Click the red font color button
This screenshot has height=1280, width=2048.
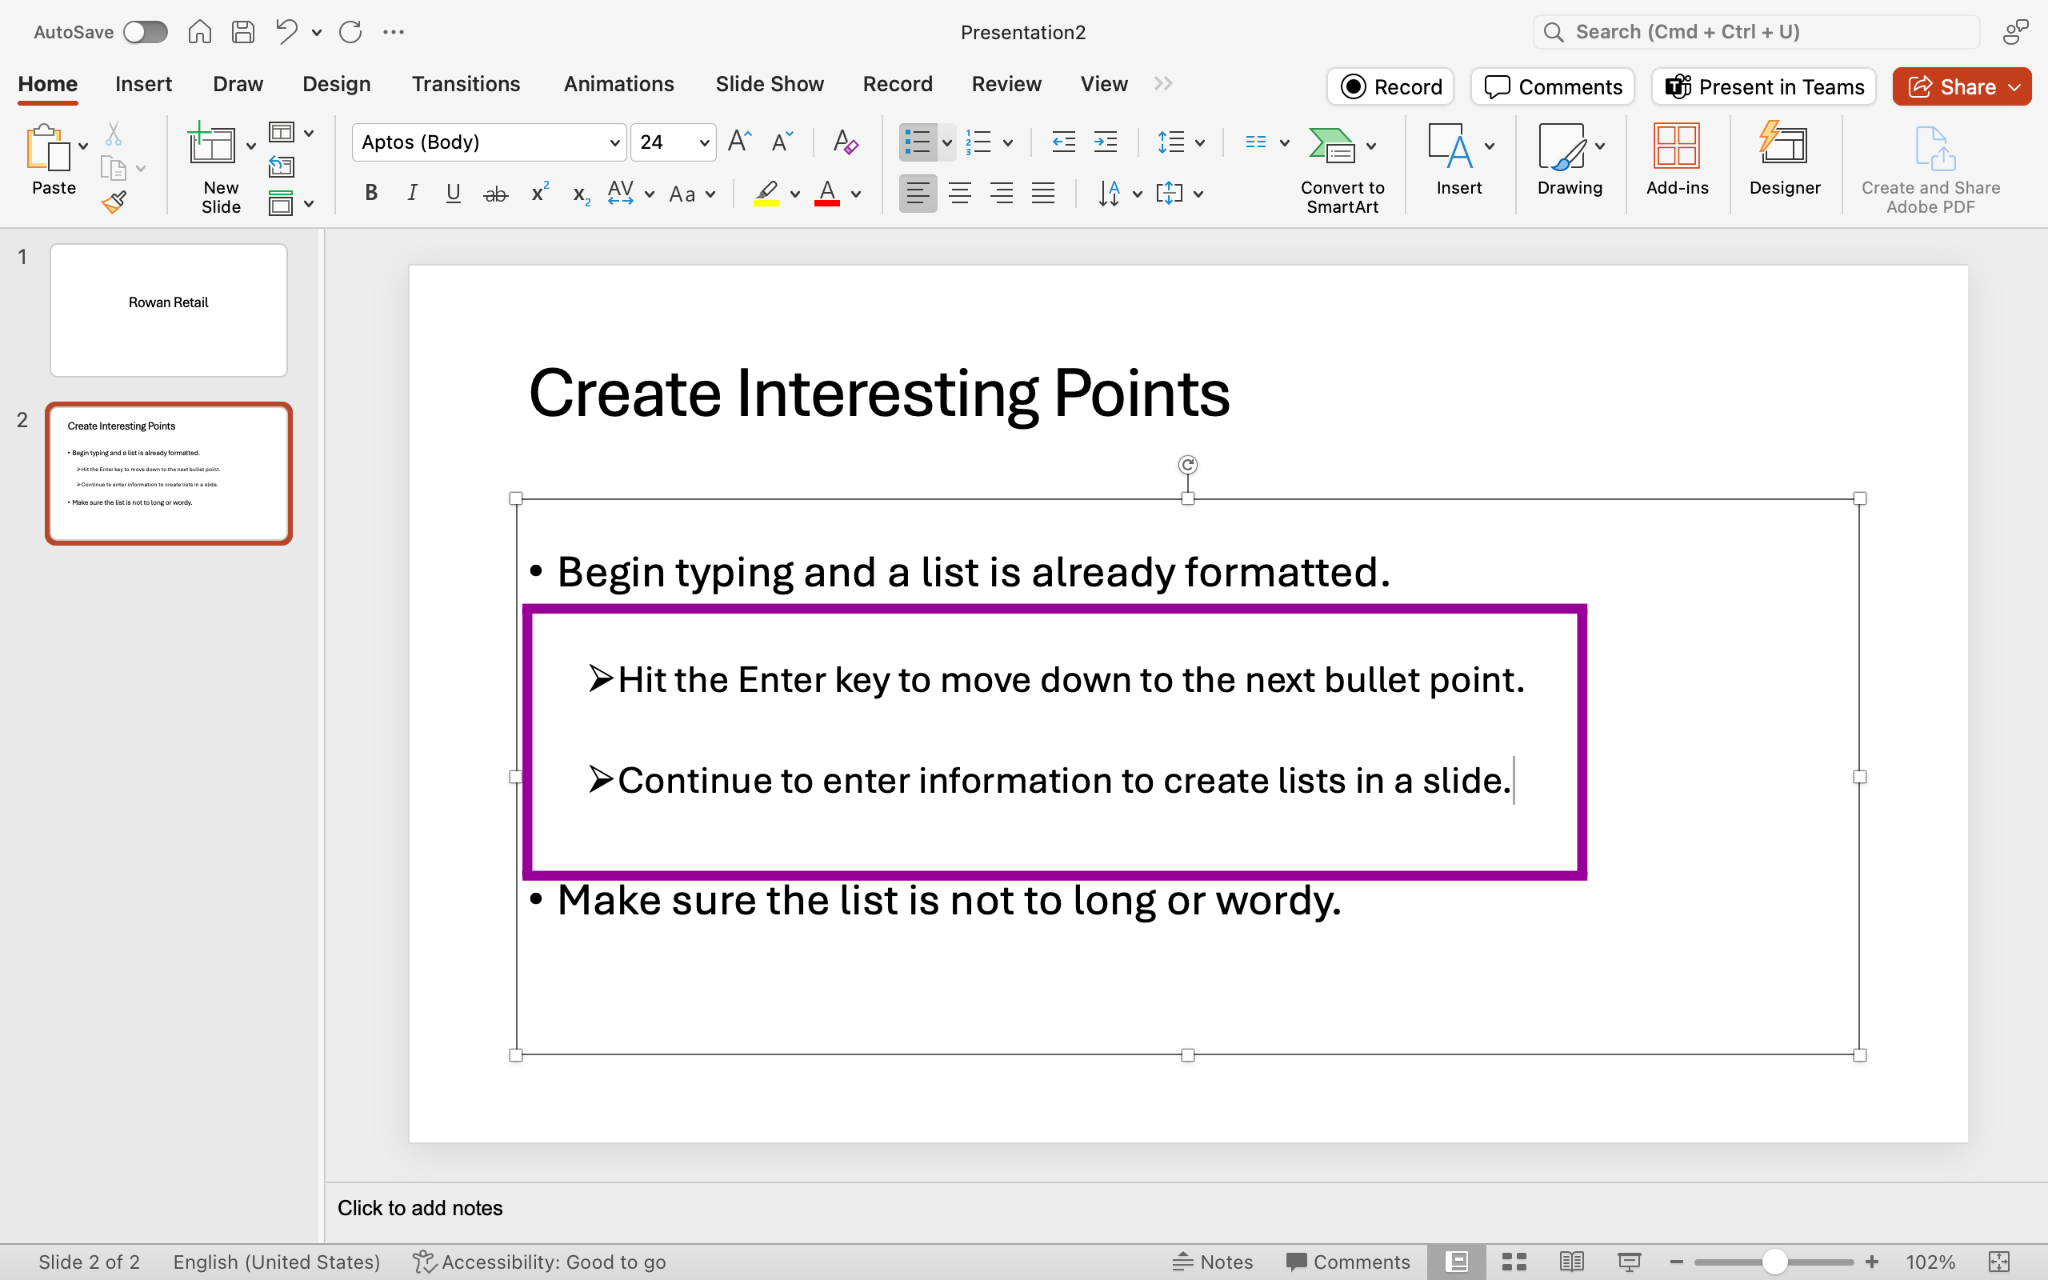coord(827,193)
